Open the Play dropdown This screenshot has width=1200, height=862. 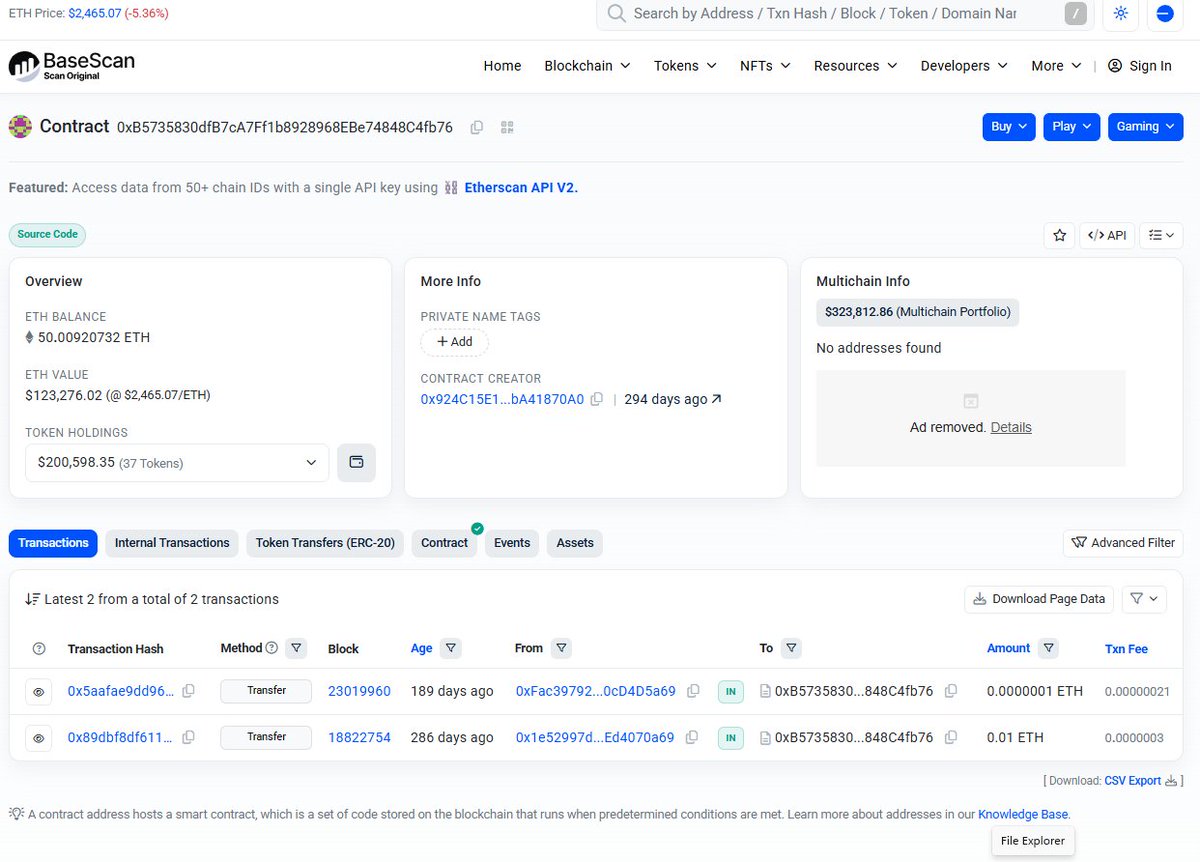1072,127
